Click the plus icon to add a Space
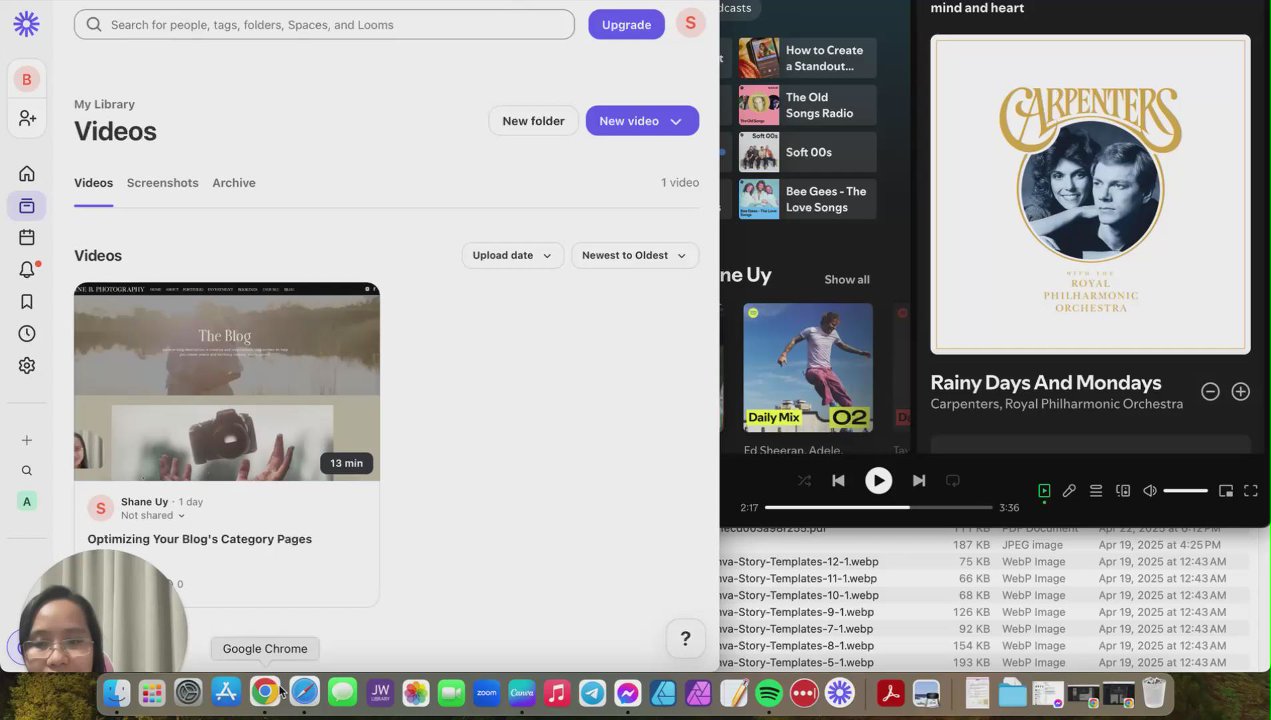Viewport: 1271px width, 720px height. click(27, 440)
